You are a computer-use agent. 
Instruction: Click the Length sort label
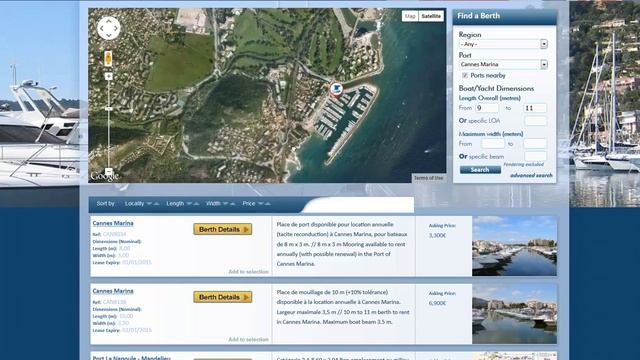click(175, 204)
